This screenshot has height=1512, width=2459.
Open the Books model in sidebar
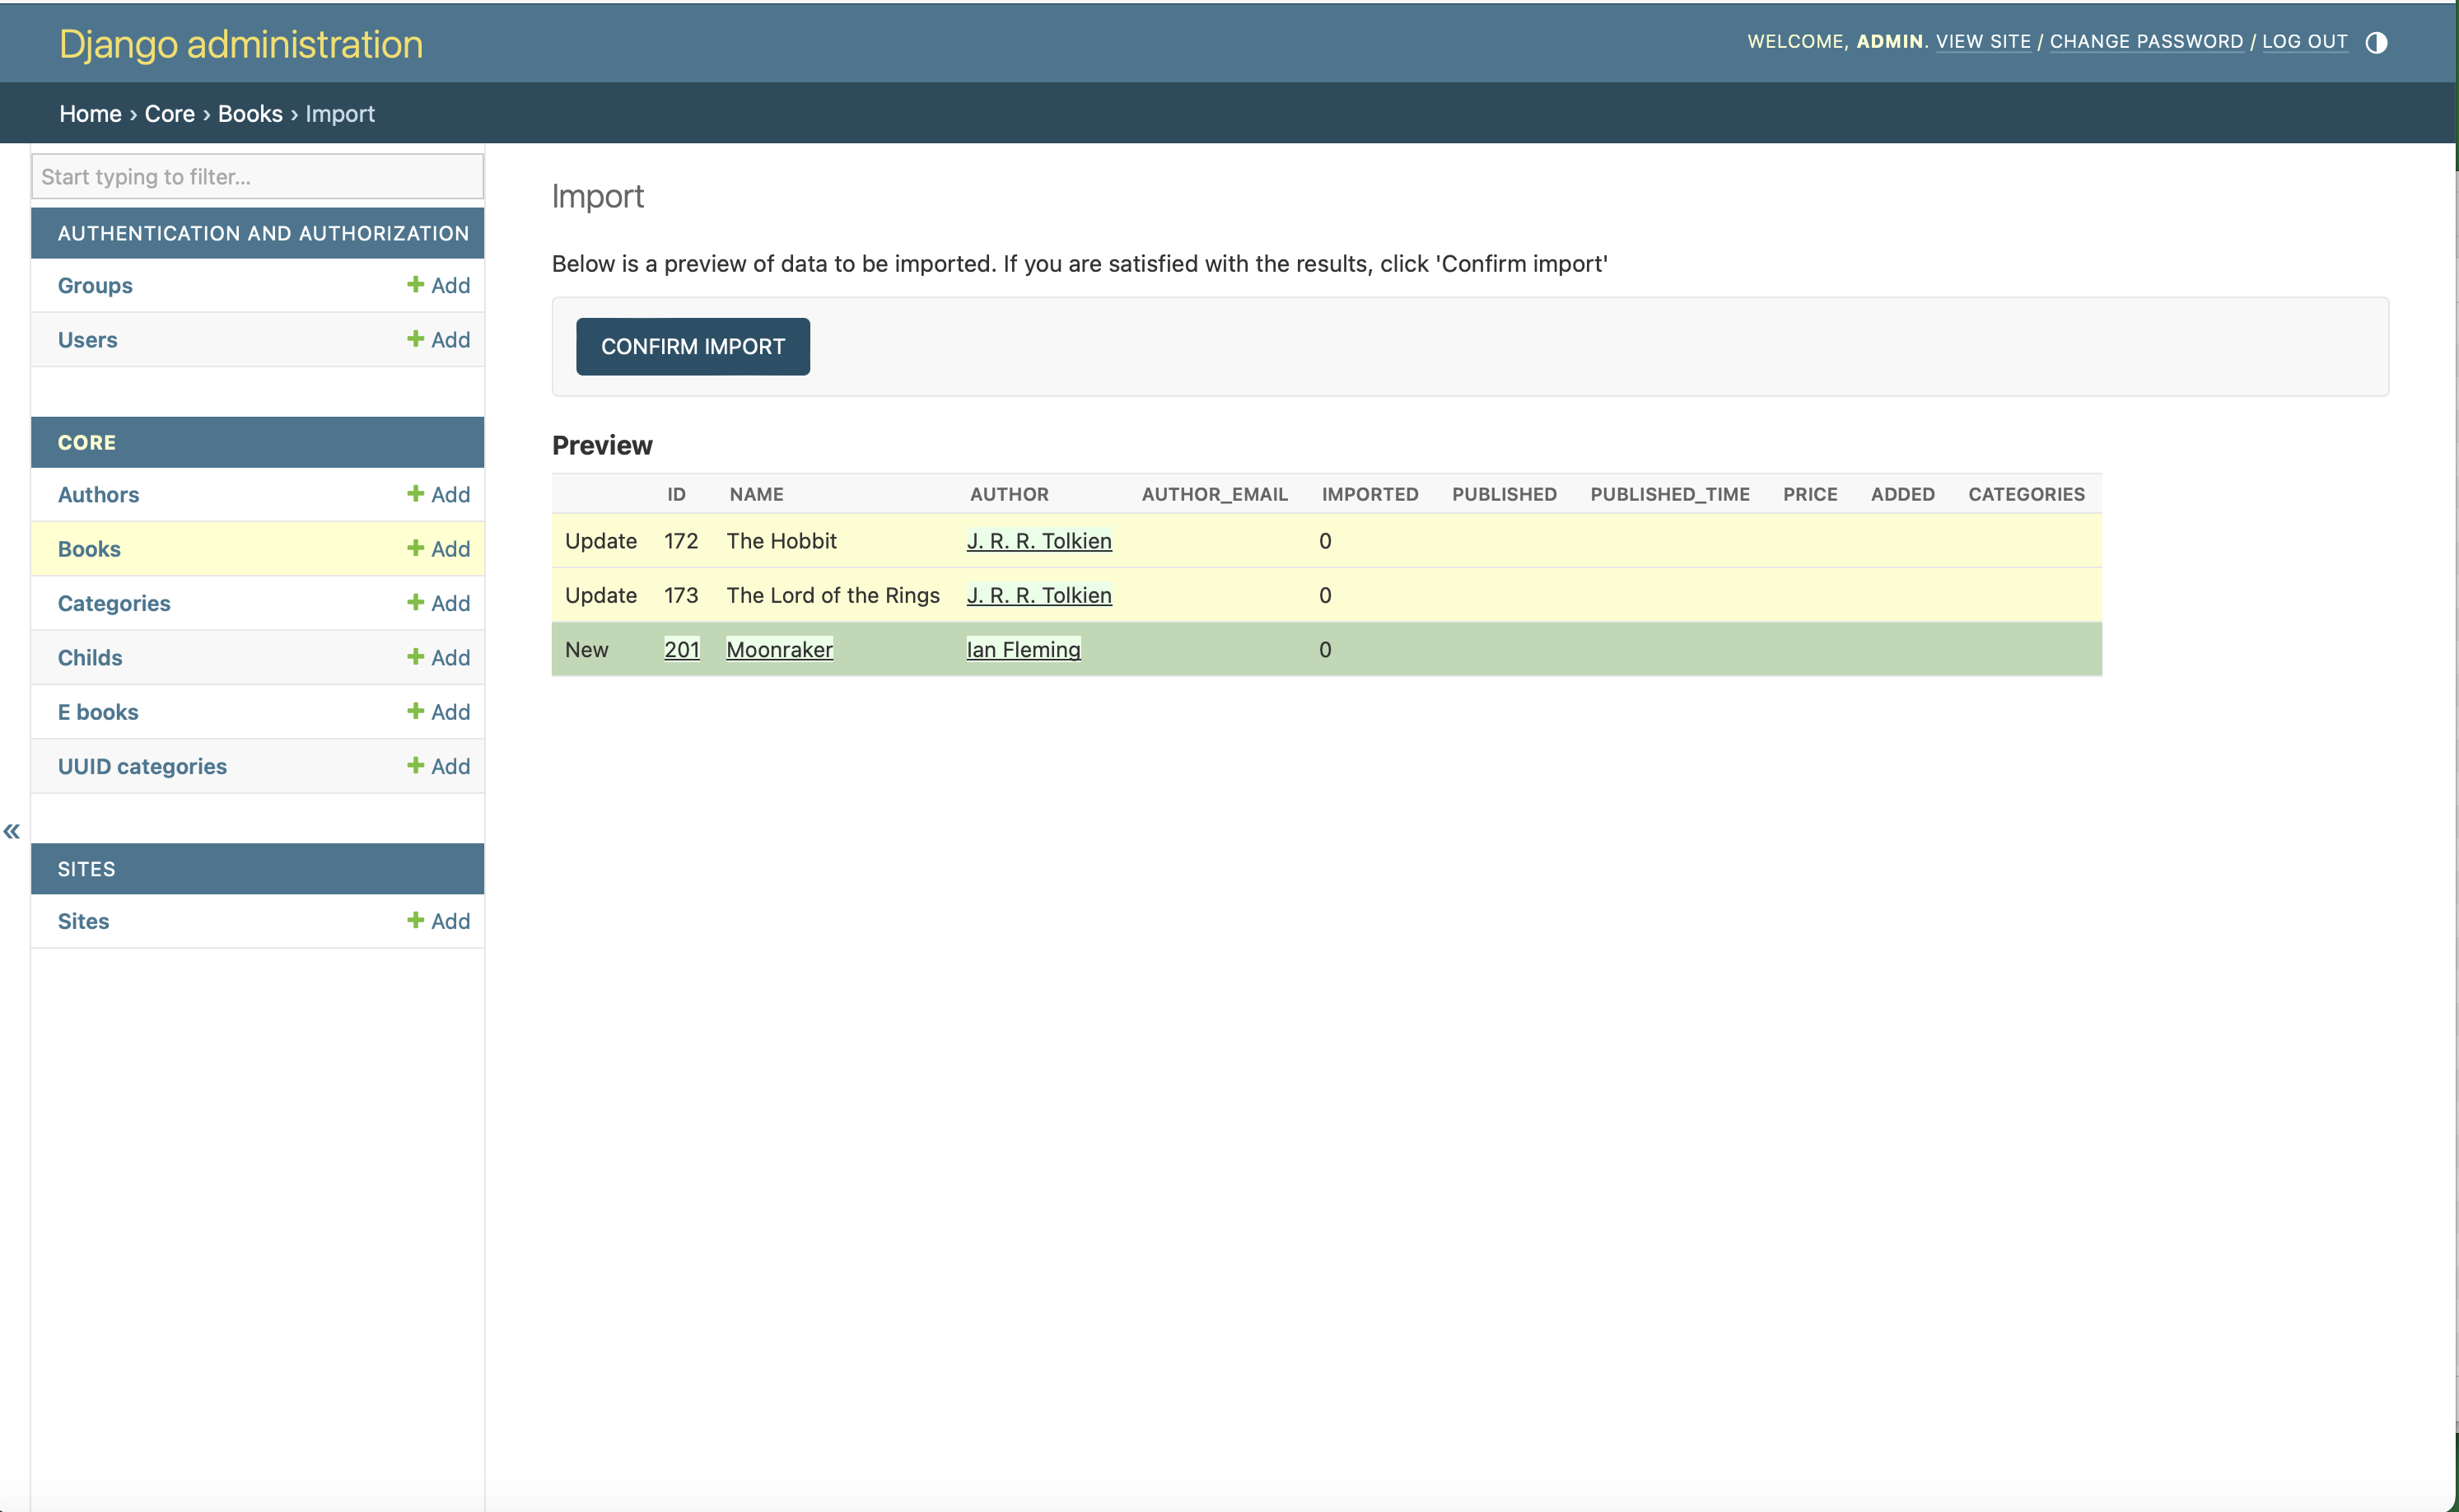click(x=89, y=548)
